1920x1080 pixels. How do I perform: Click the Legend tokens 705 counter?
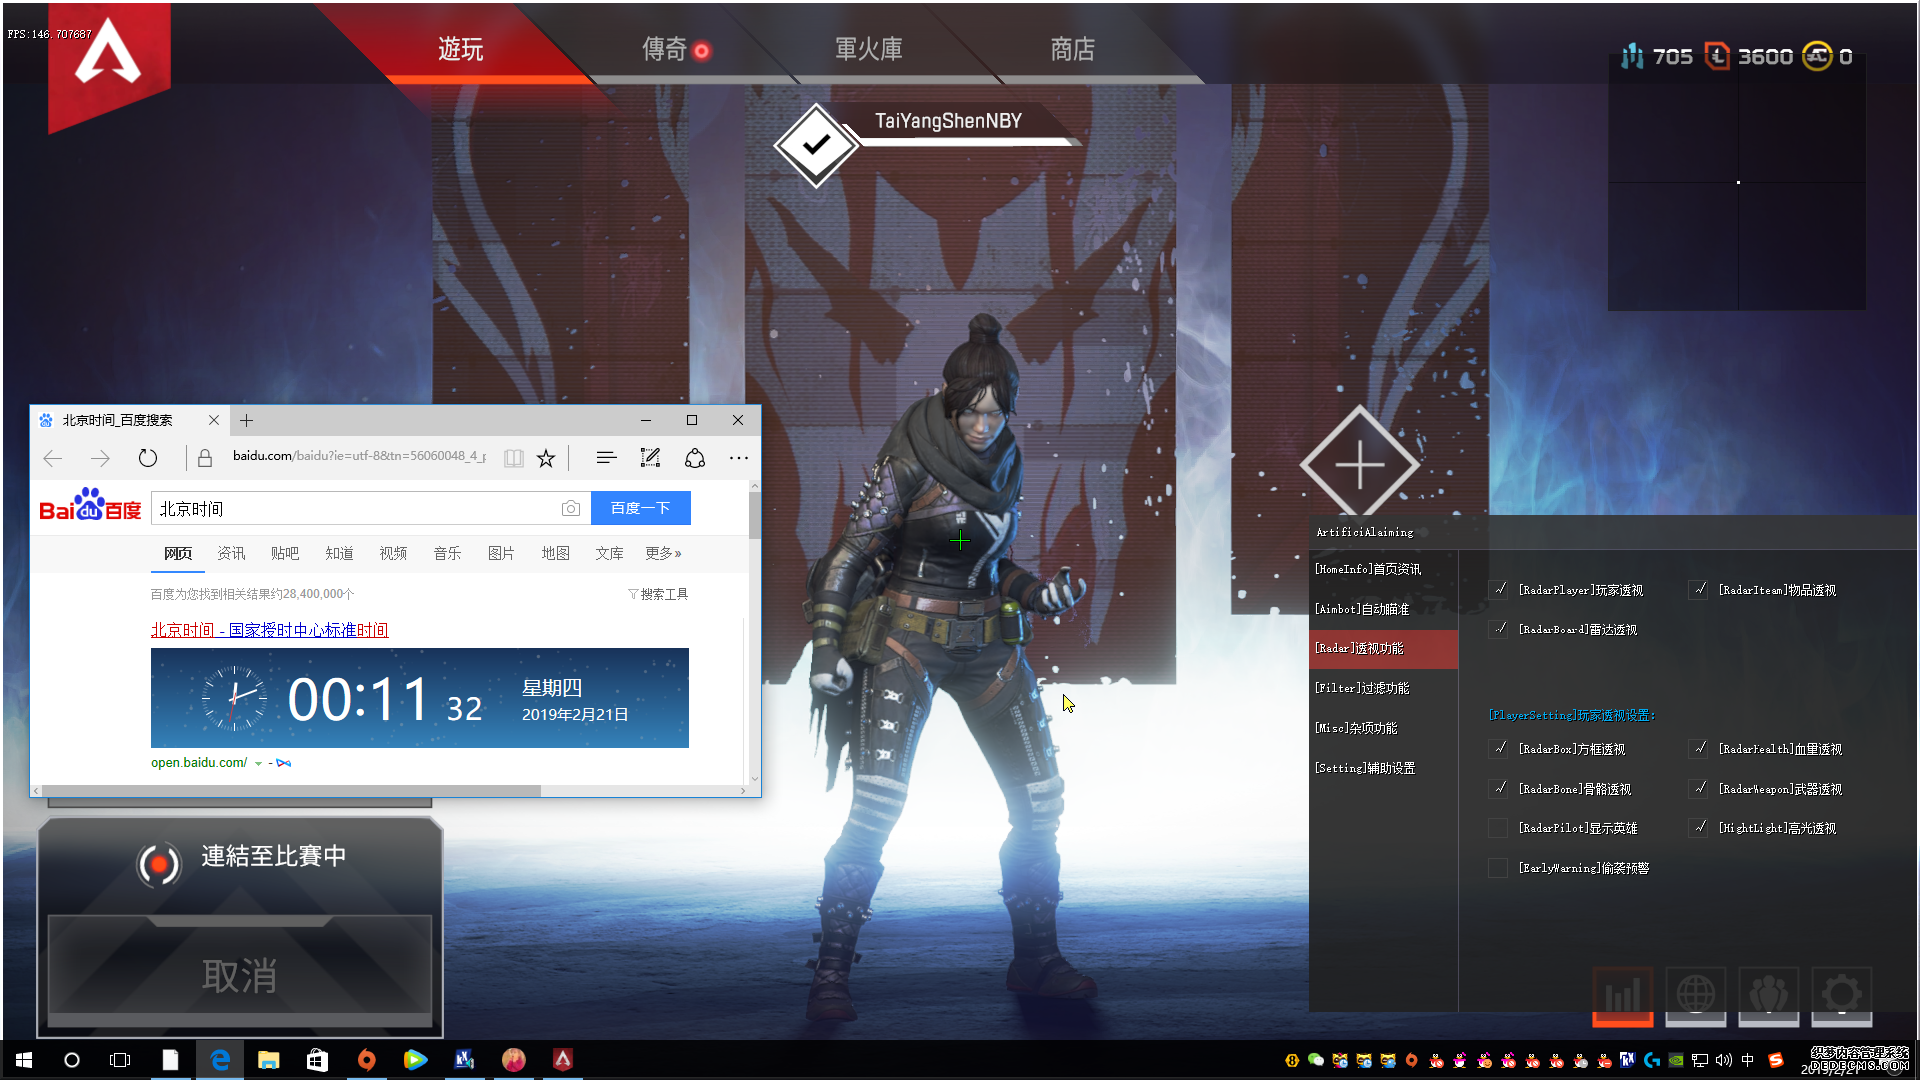coord(1657,57)
